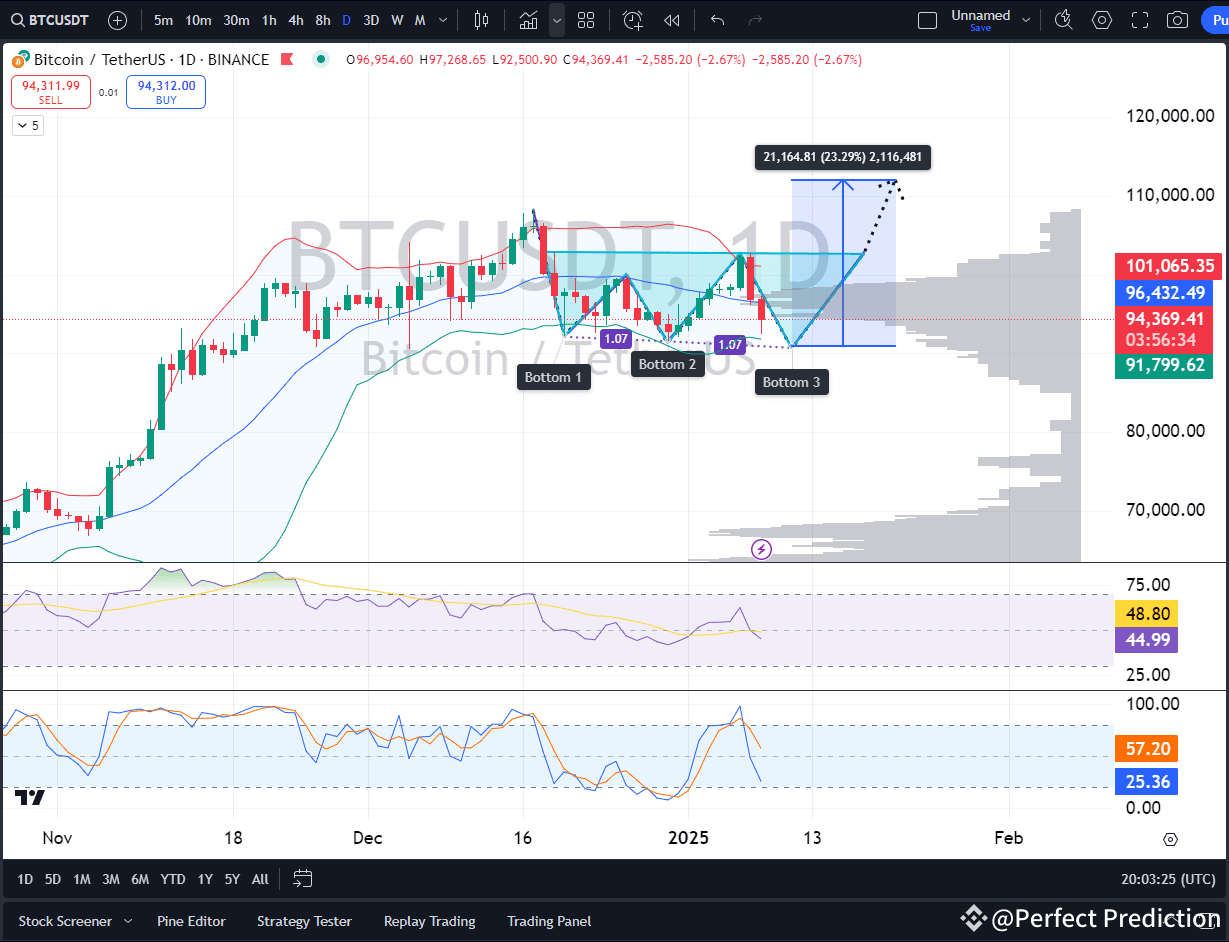The width and height of the screenshot is (1229, 942).
Task: Click the 20:03:25 (UTC) timezone clock
Action: coord(1169,879)
